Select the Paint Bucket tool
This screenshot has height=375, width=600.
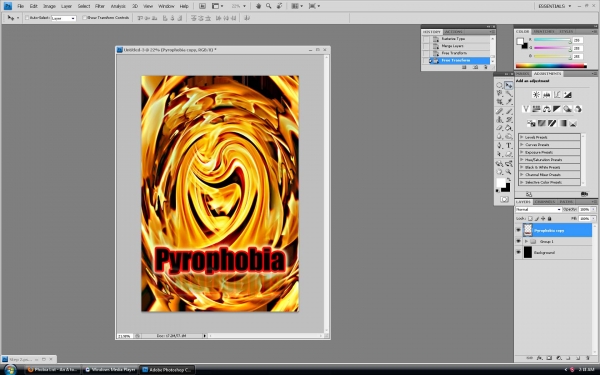509,128
